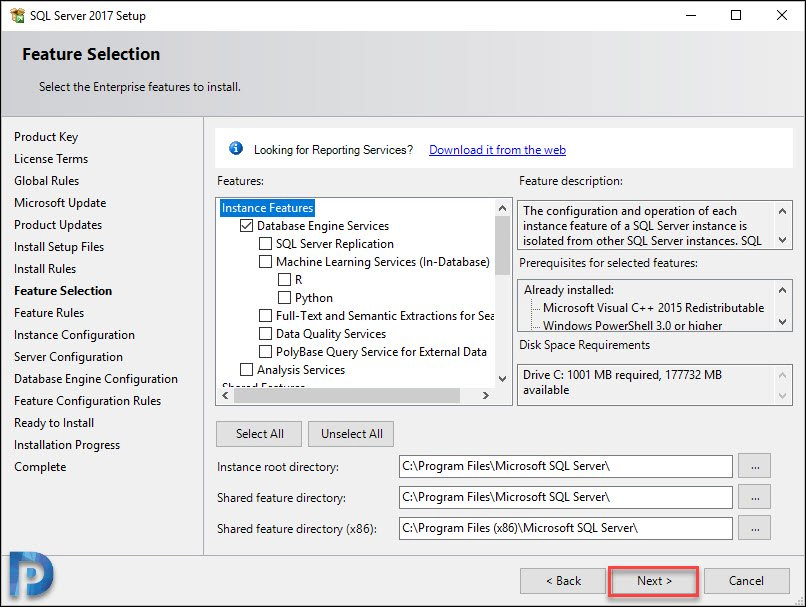
Task: Check the Python feature checkbox
Action: coord(284,298)
